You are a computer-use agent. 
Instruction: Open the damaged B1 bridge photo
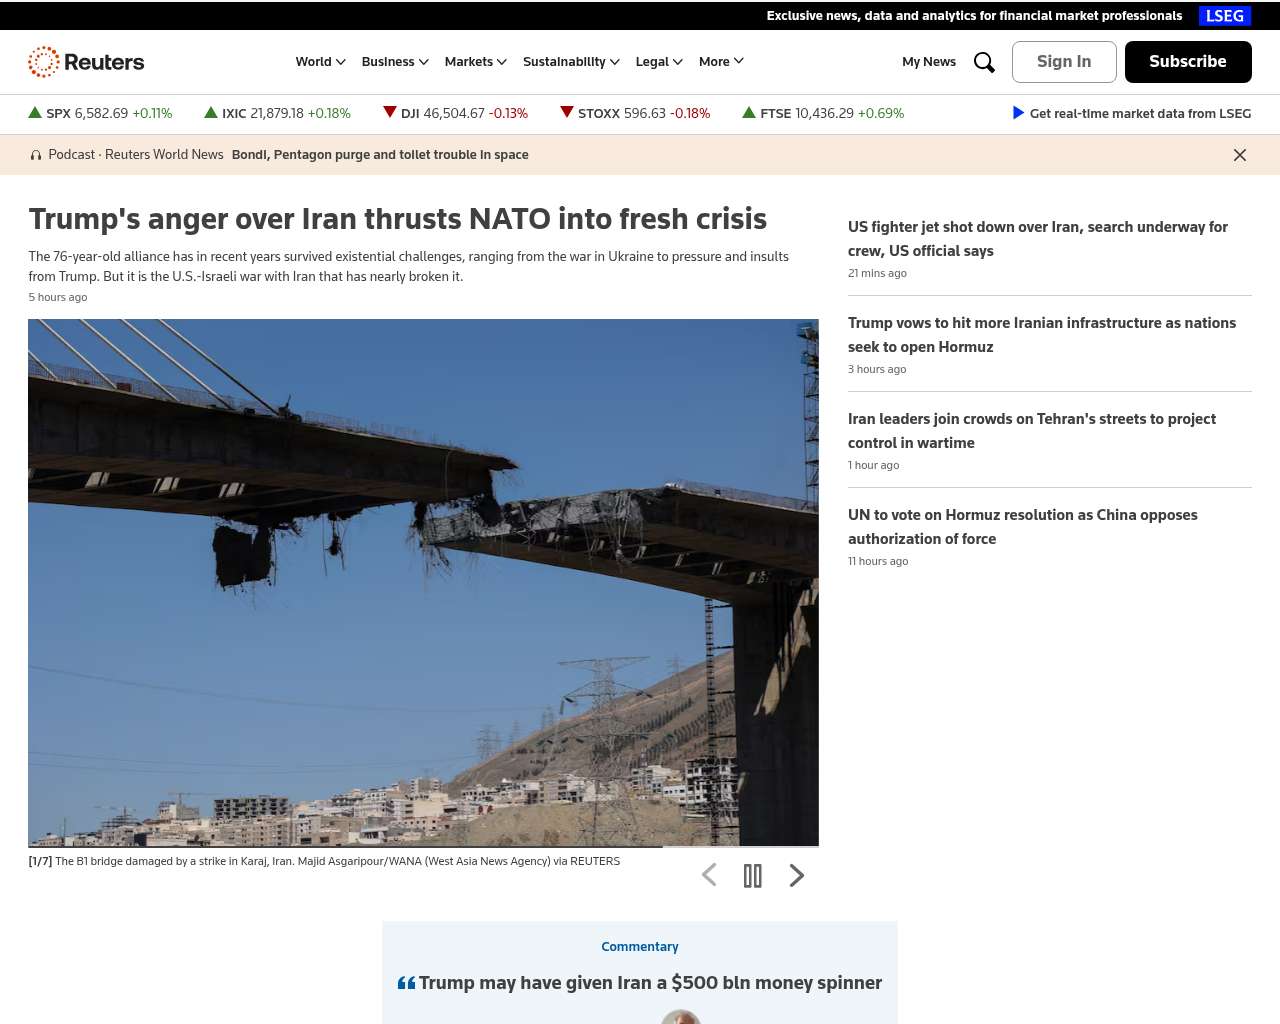(x=423, y=583)
